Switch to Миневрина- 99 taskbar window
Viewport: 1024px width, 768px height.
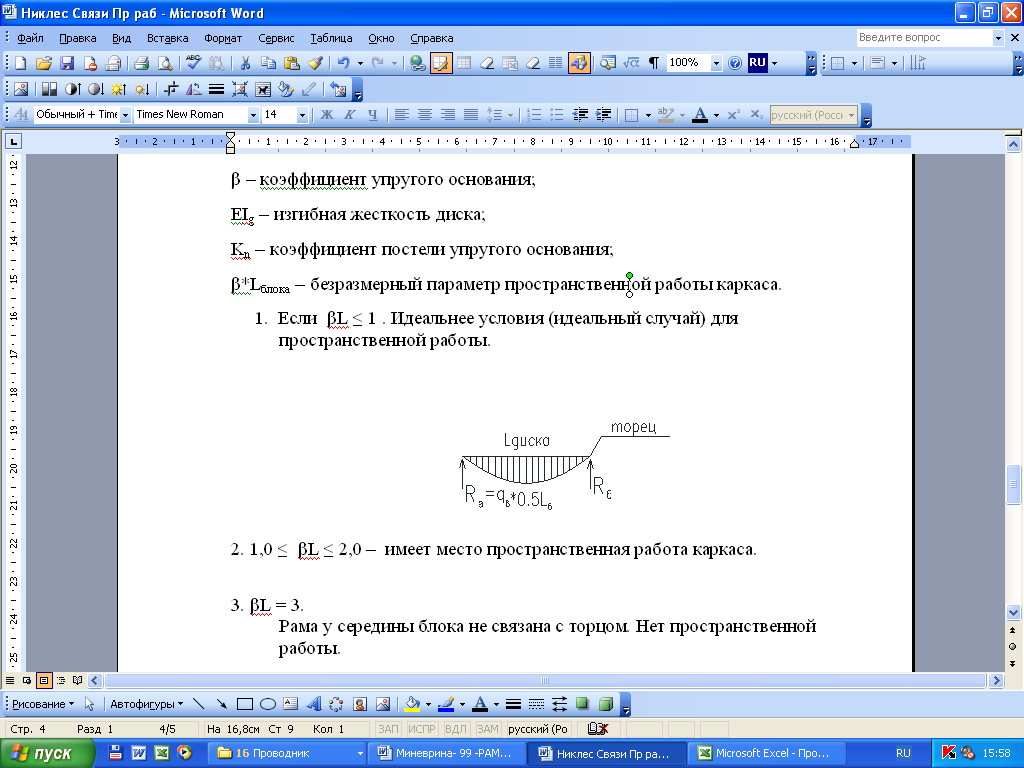pyautogui.click(x=447, y=753)
